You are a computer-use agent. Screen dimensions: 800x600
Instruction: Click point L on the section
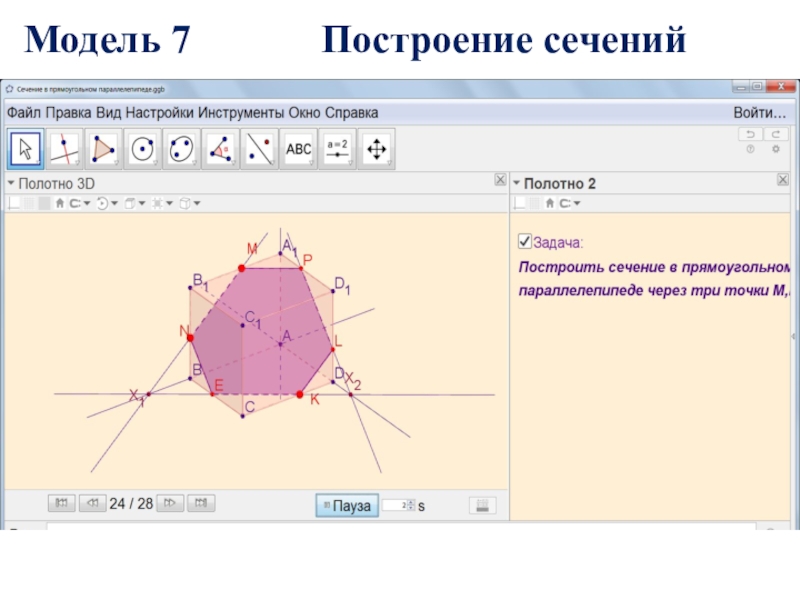[x=333, y=349]
